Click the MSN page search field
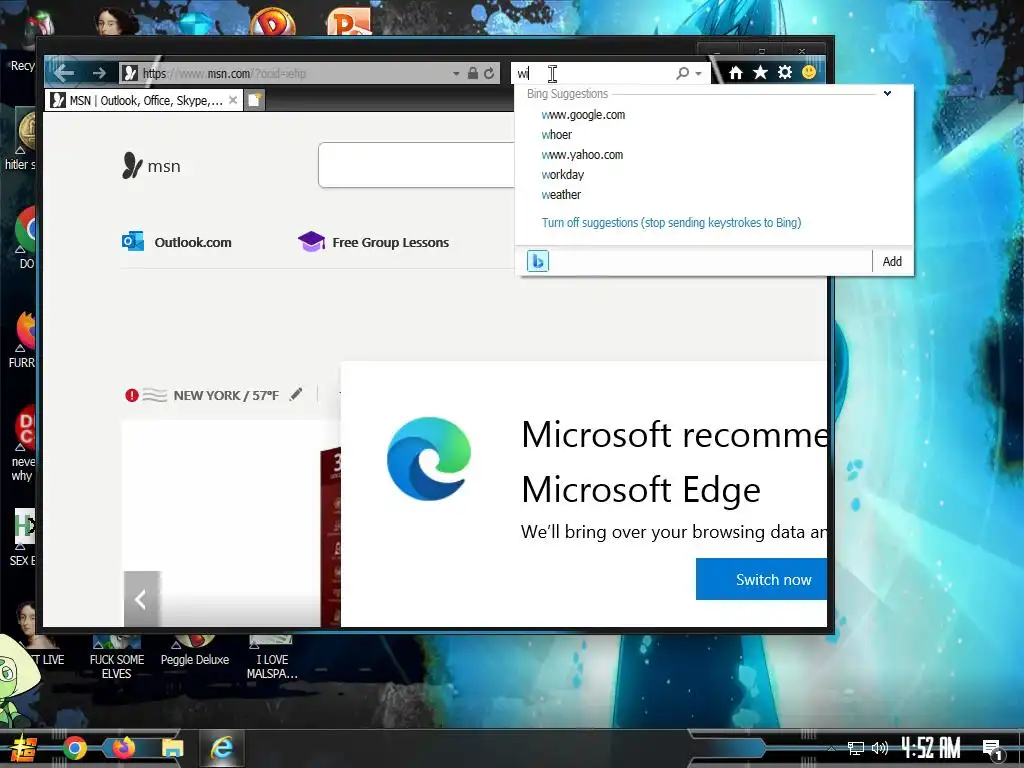The image size is (1024, 768). pyautogui.click(x=417, y=165)
